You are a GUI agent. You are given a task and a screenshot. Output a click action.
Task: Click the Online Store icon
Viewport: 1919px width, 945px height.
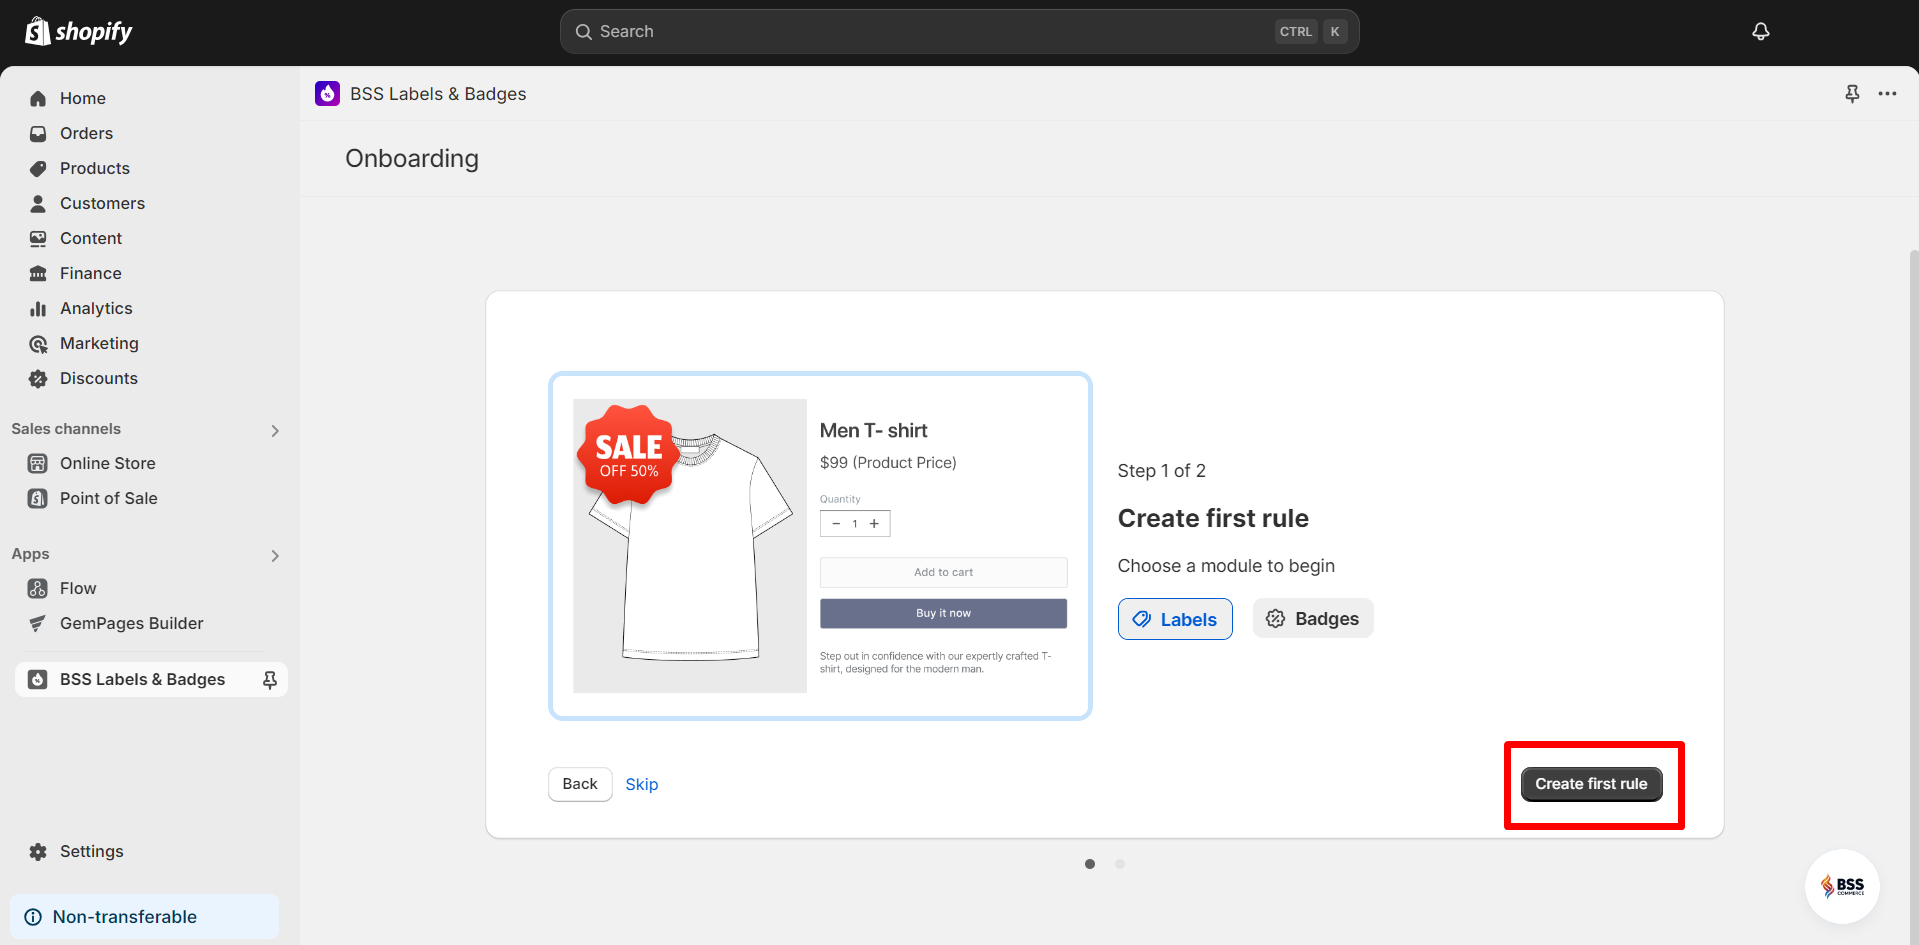pyautogui.click(x=38, y=463)
